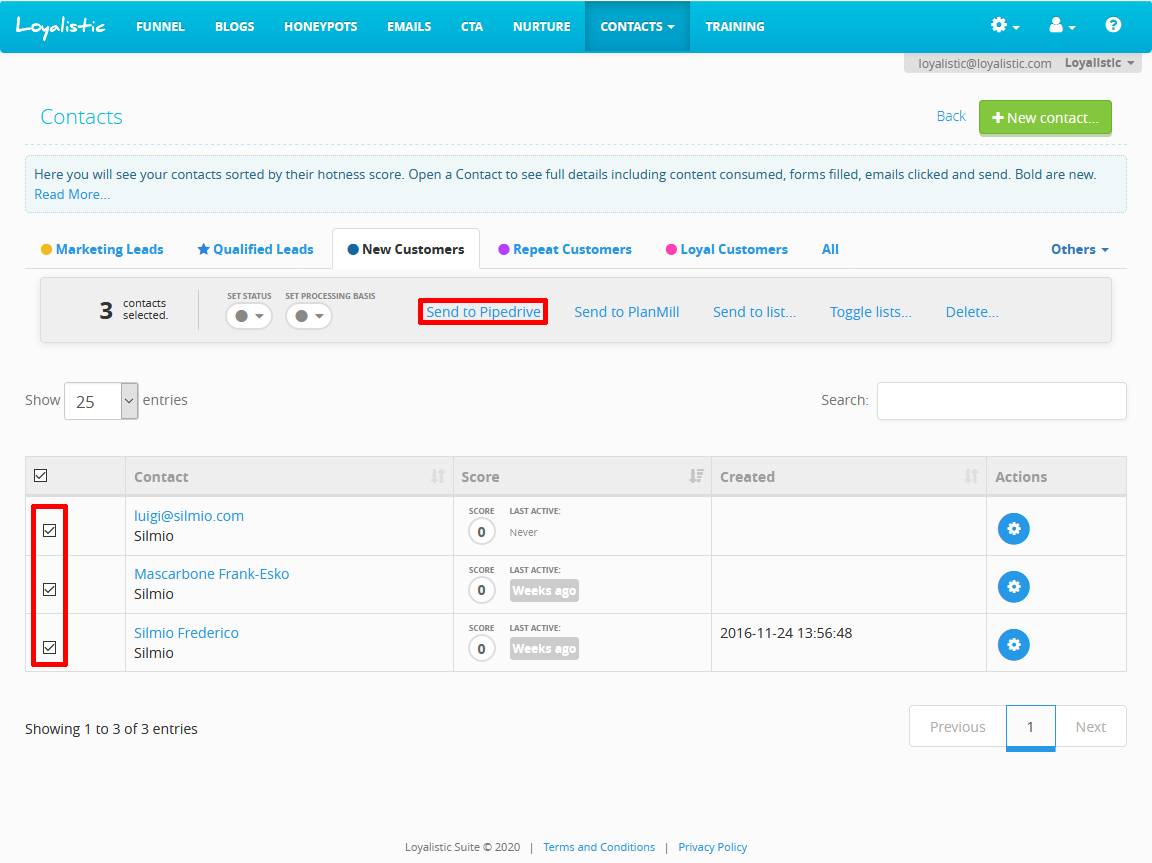Screen dimensions: 1152x863
Task: Open actions gear for luigi@silmio.com
Action: [1013, 529]
